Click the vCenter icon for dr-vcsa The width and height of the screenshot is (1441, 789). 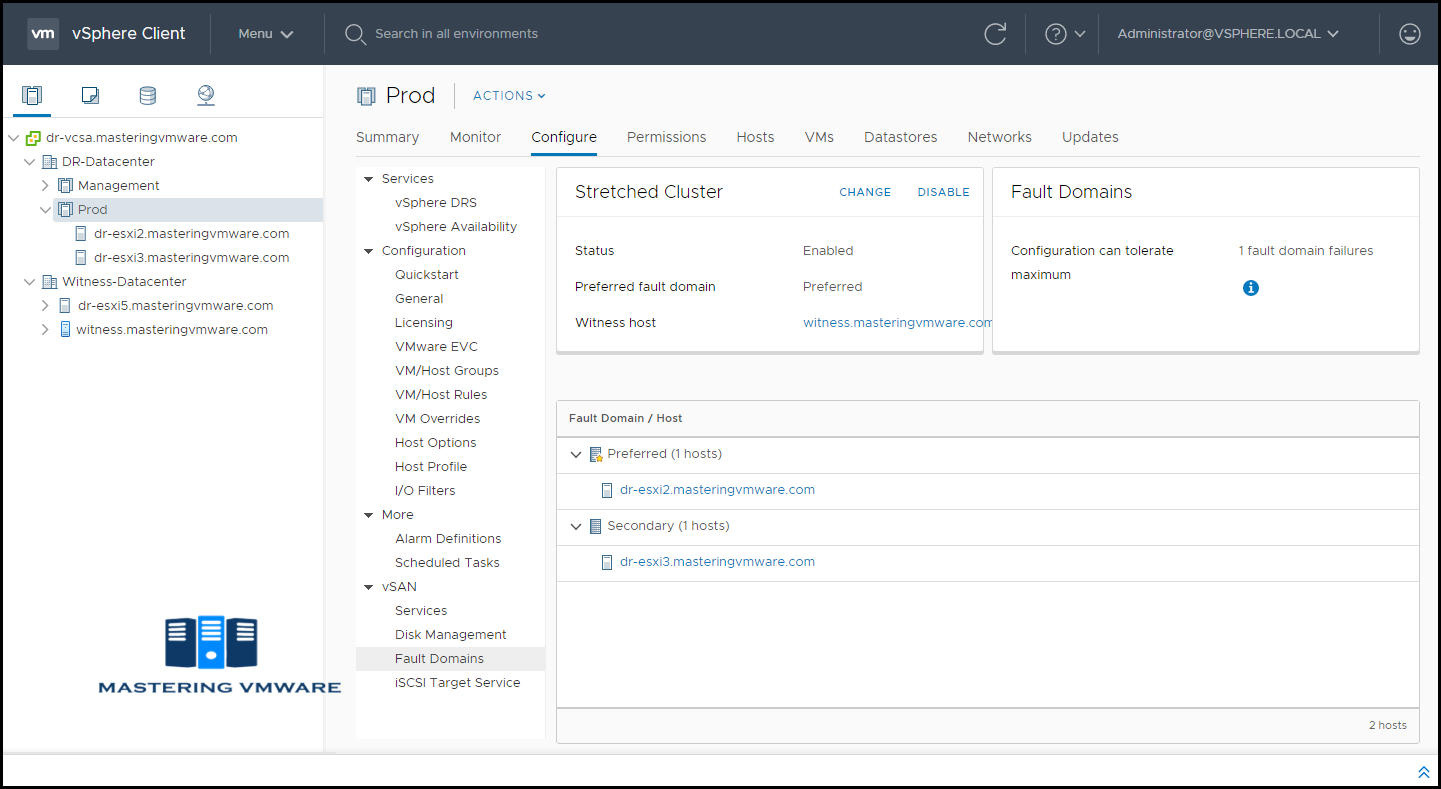coord(33,138)
